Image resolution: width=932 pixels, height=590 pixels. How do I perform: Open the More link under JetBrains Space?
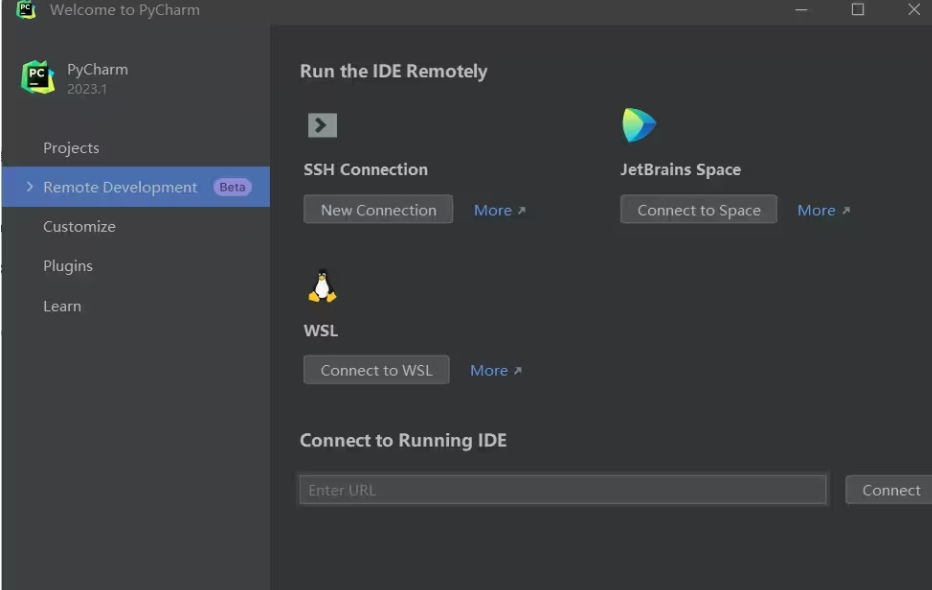pyautogui.click(x=823, y=210)
